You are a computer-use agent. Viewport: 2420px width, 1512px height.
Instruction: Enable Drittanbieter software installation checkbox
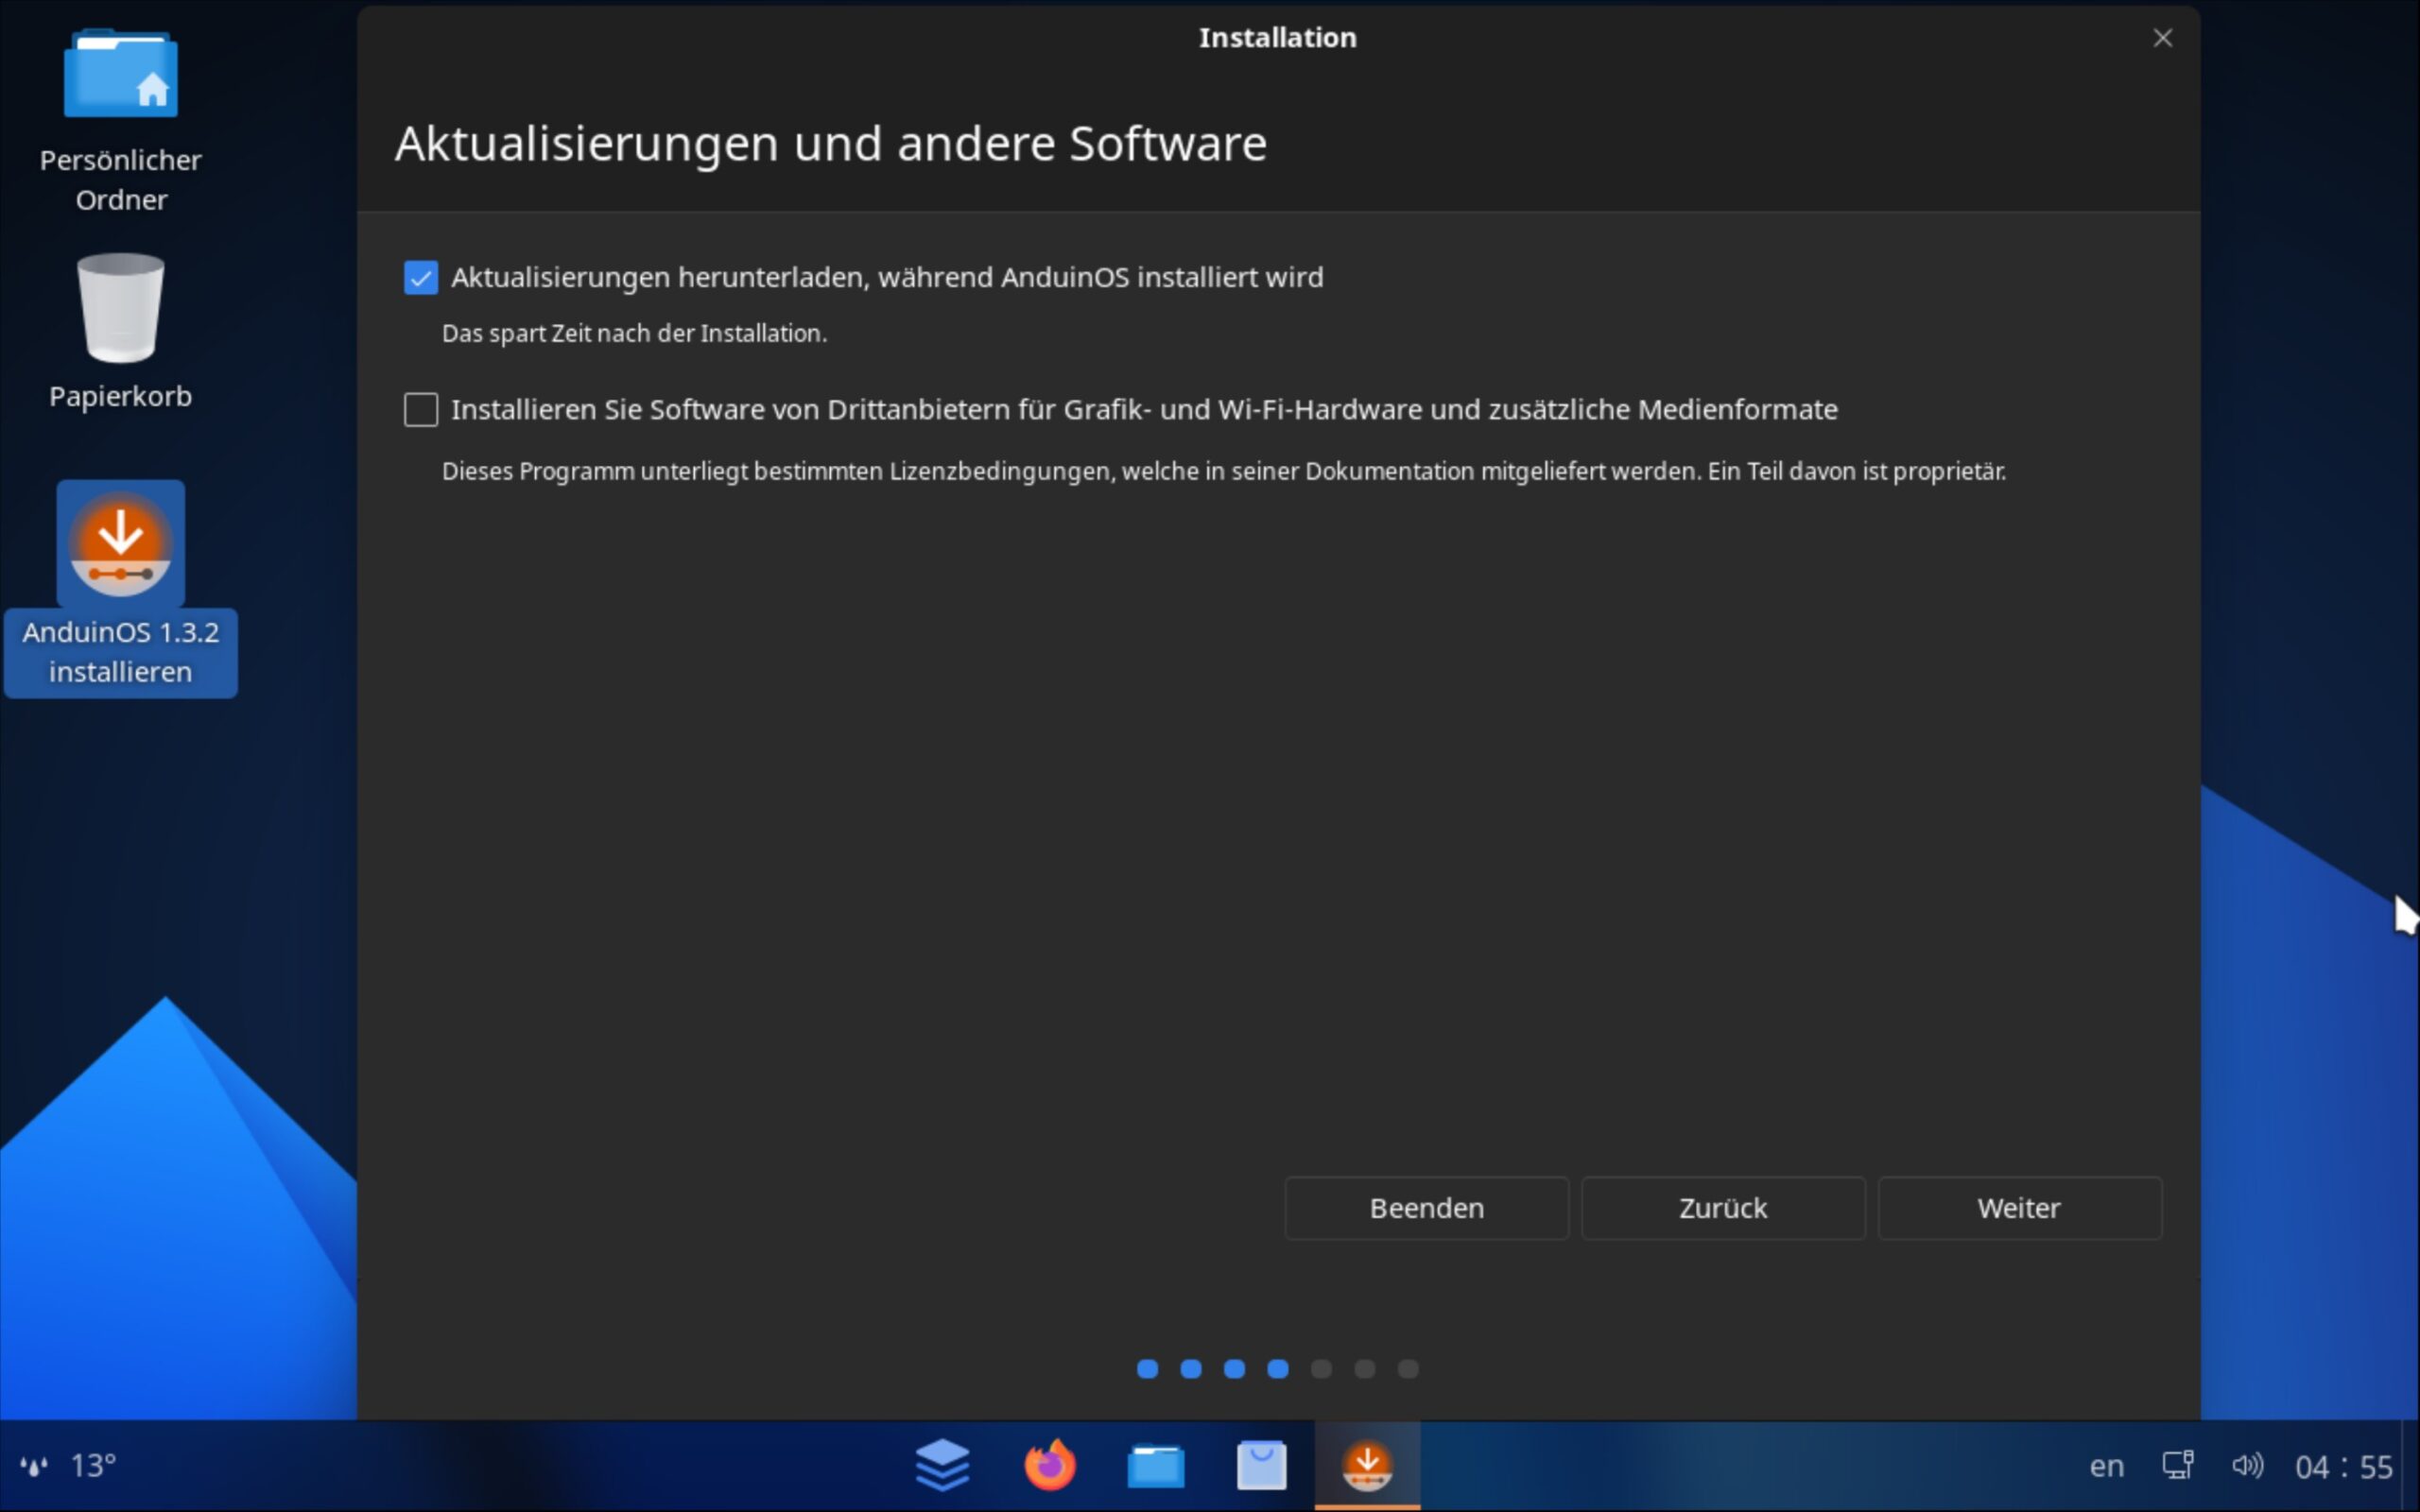[421, 409]
